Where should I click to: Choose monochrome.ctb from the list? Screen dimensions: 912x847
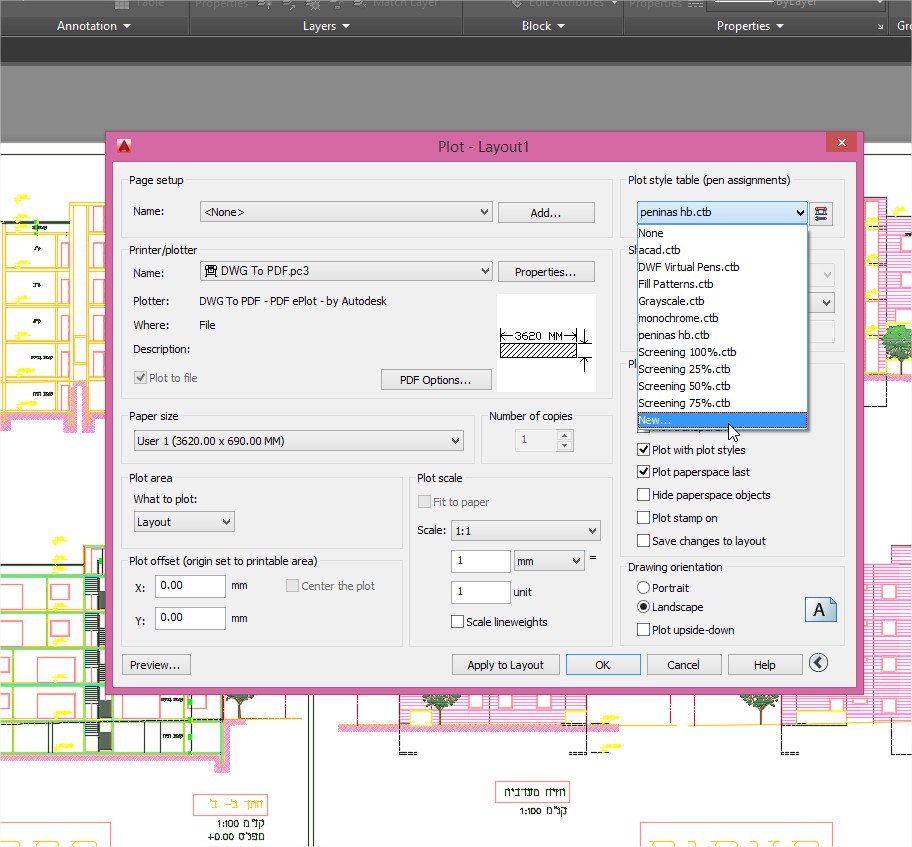pos(678,318)
